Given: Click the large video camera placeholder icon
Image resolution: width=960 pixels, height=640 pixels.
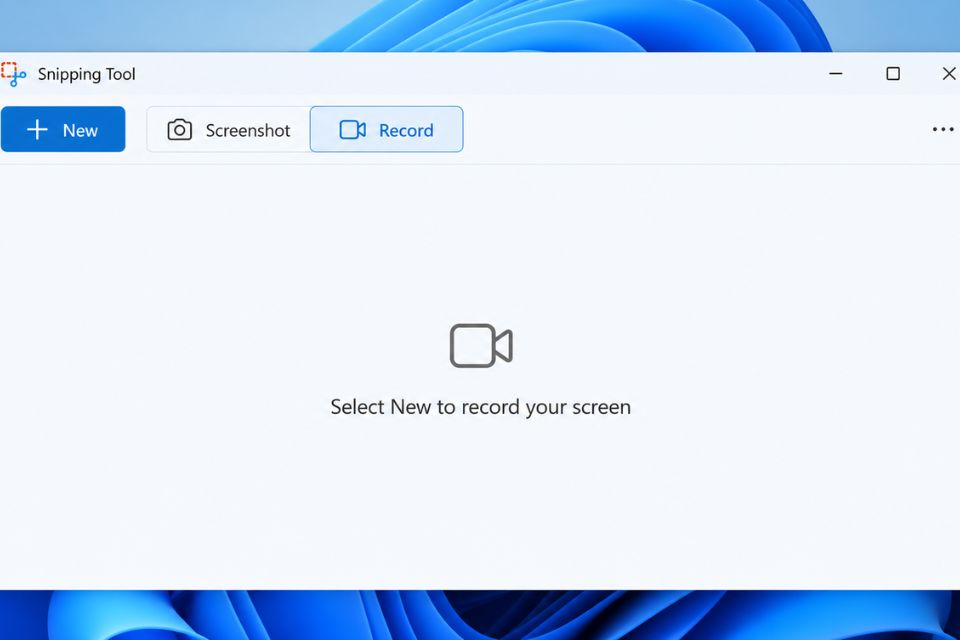Looking at the screenshot, I should coord(481,346).
